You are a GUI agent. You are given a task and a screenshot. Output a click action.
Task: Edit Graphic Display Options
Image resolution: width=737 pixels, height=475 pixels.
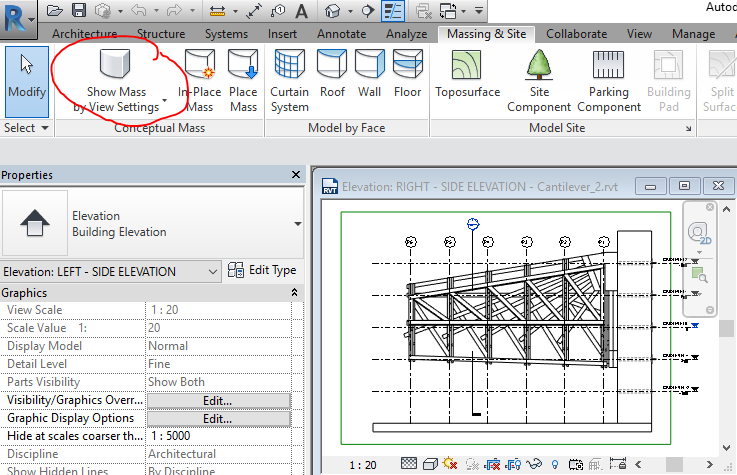point(219,419)
